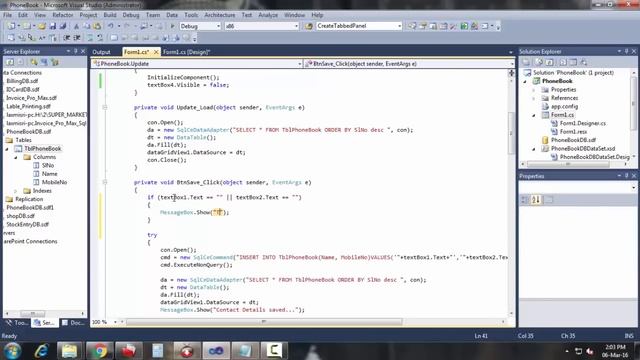Comment out selected lines icon
The height and width of the screenshot is (360, 640).
(x=90, y=38)
